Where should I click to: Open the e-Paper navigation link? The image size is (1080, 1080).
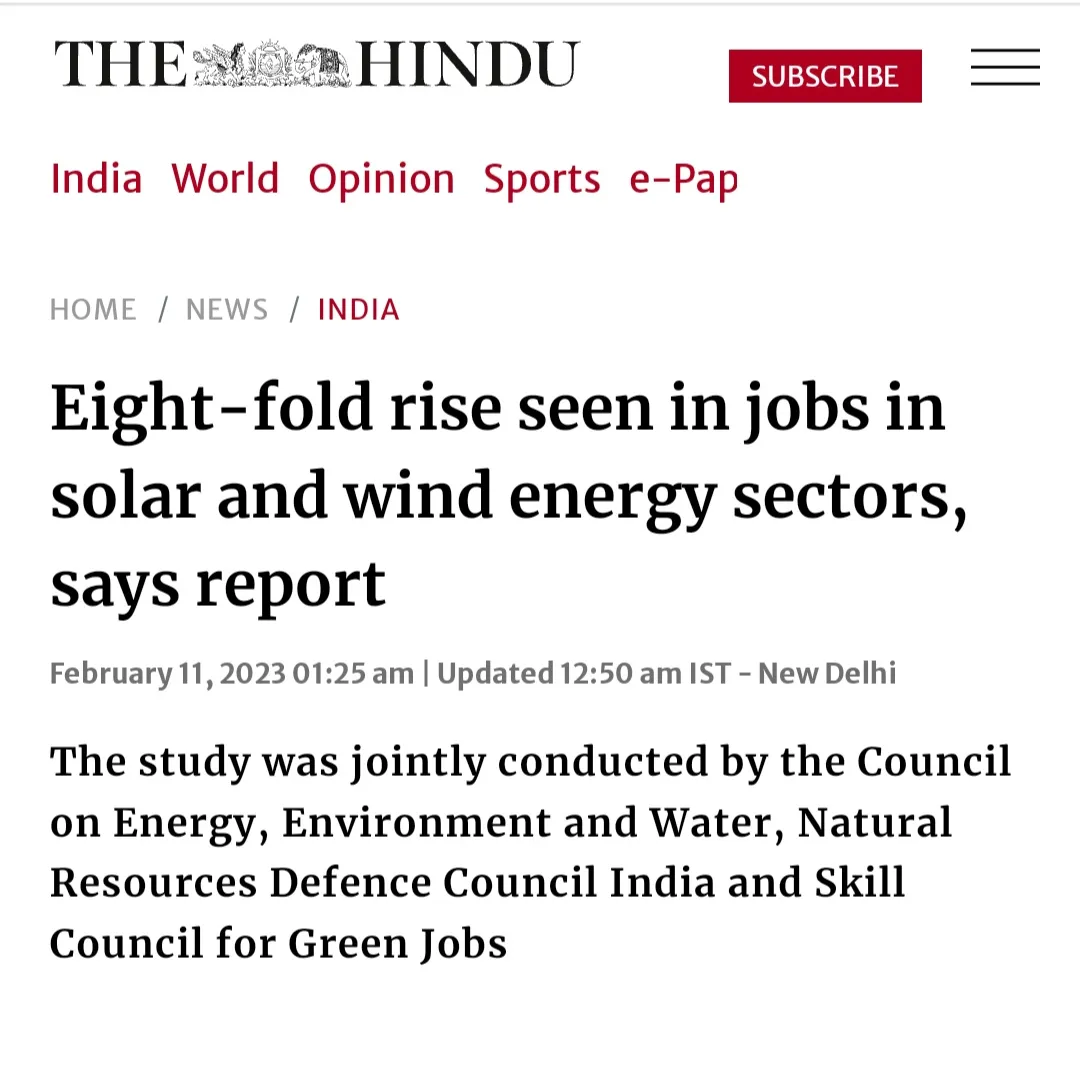coord(683,180)
